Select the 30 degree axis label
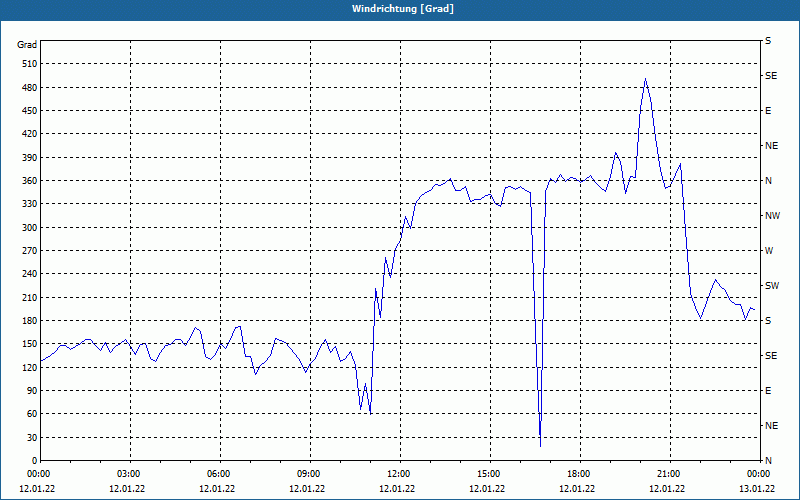 (x=32, y=438)
